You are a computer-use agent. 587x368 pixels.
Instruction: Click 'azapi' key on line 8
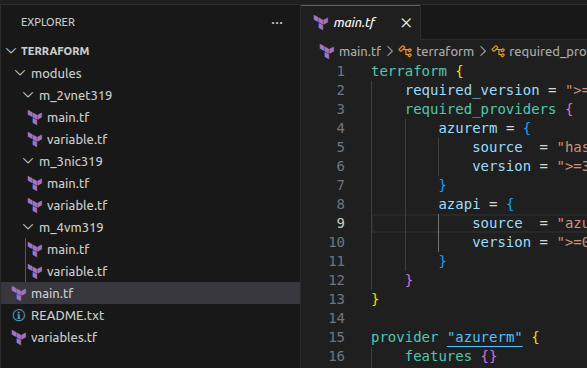coord(459,204)
